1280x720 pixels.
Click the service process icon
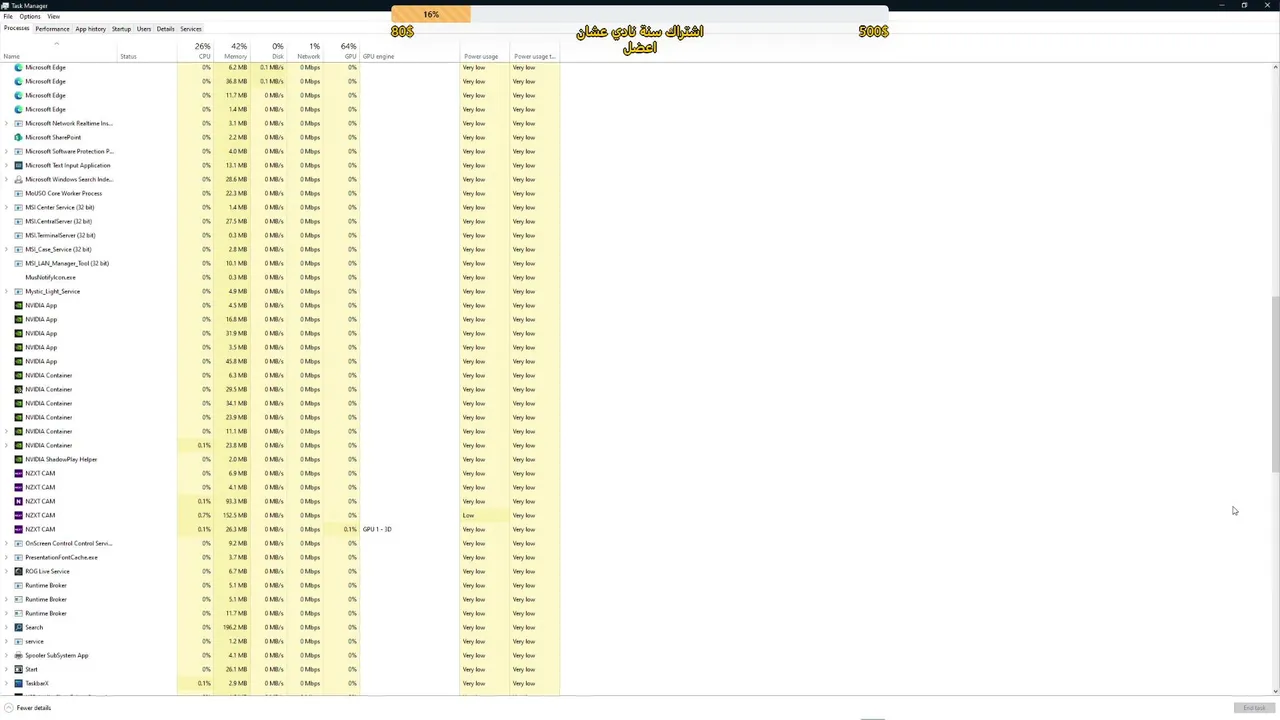tap(18, 641)
